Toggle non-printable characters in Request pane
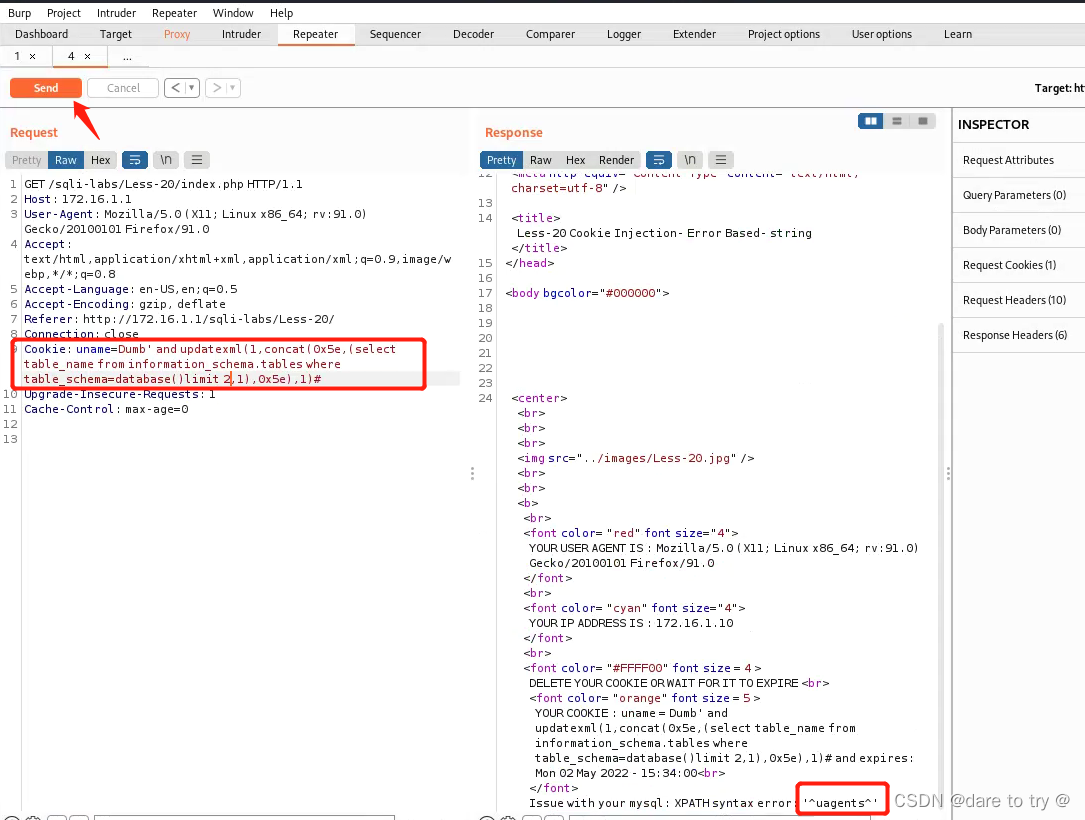This screenshot has height=820, width=1085. click(166, 160)
